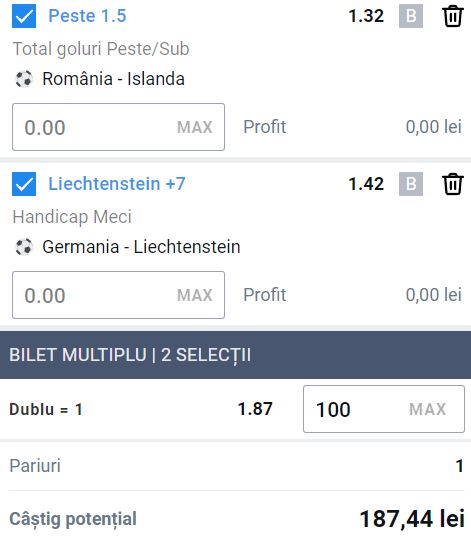
Task: Select the Dublu = 1 bet row
Action: 235,409
